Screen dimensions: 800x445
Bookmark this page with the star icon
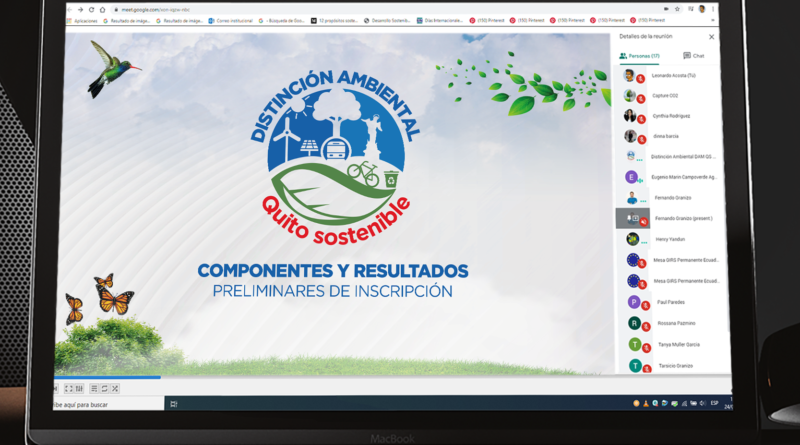677,9
